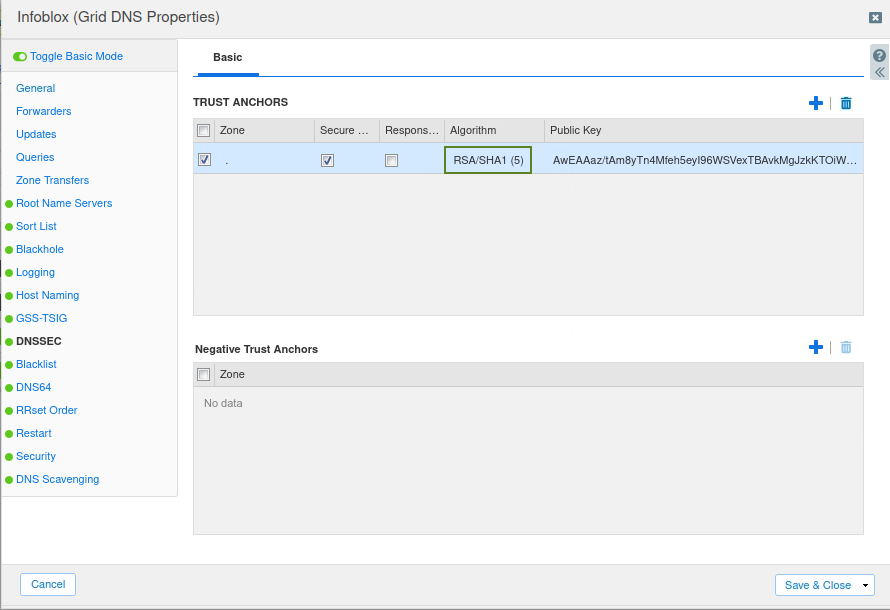Screen dimensions: 890x610
Task: Open the Forwarders section
Action: pyautogui.click(x=43, y=111)
